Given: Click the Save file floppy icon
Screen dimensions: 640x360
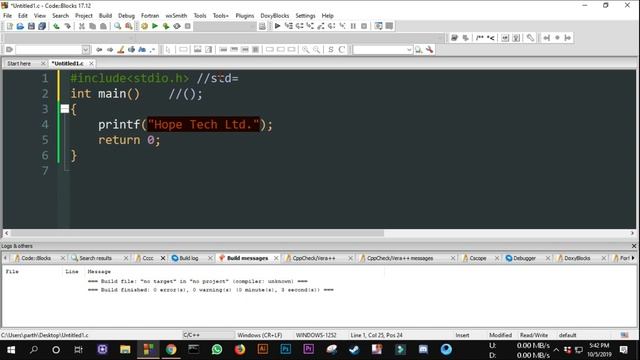Looking at the screenshot, I should point(31,26).
